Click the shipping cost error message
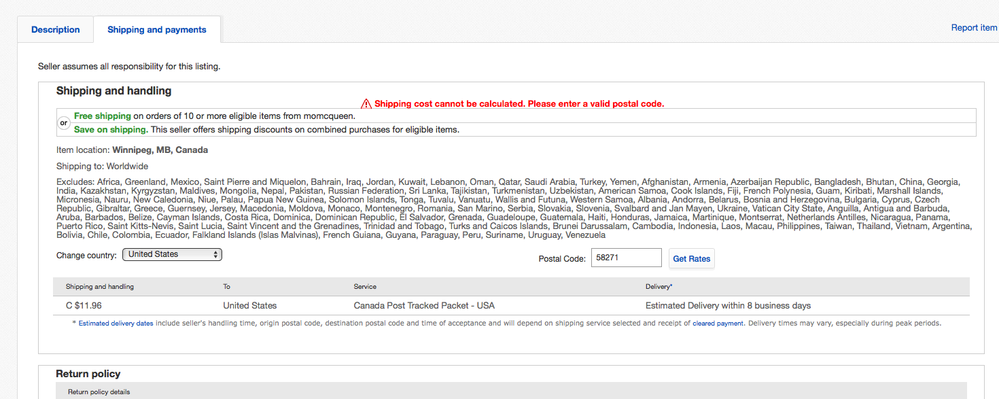This screenshot has height=399, width=999. tap(519, 103)
